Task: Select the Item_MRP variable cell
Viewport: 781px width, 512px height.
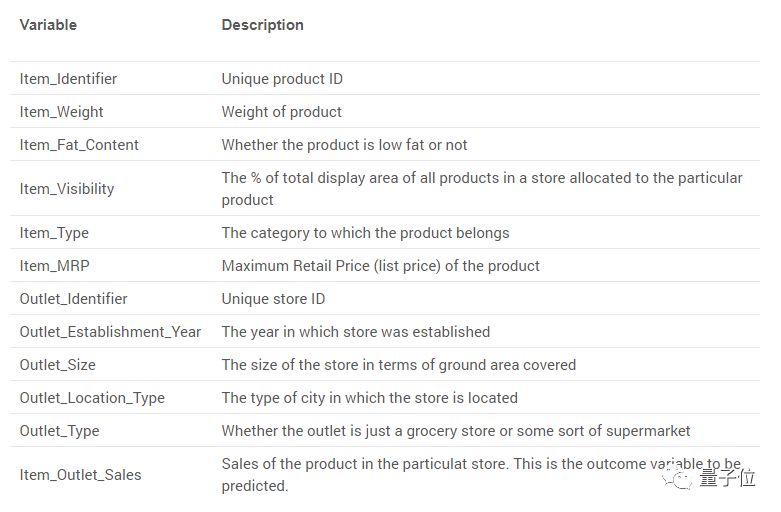Action: 53,266
